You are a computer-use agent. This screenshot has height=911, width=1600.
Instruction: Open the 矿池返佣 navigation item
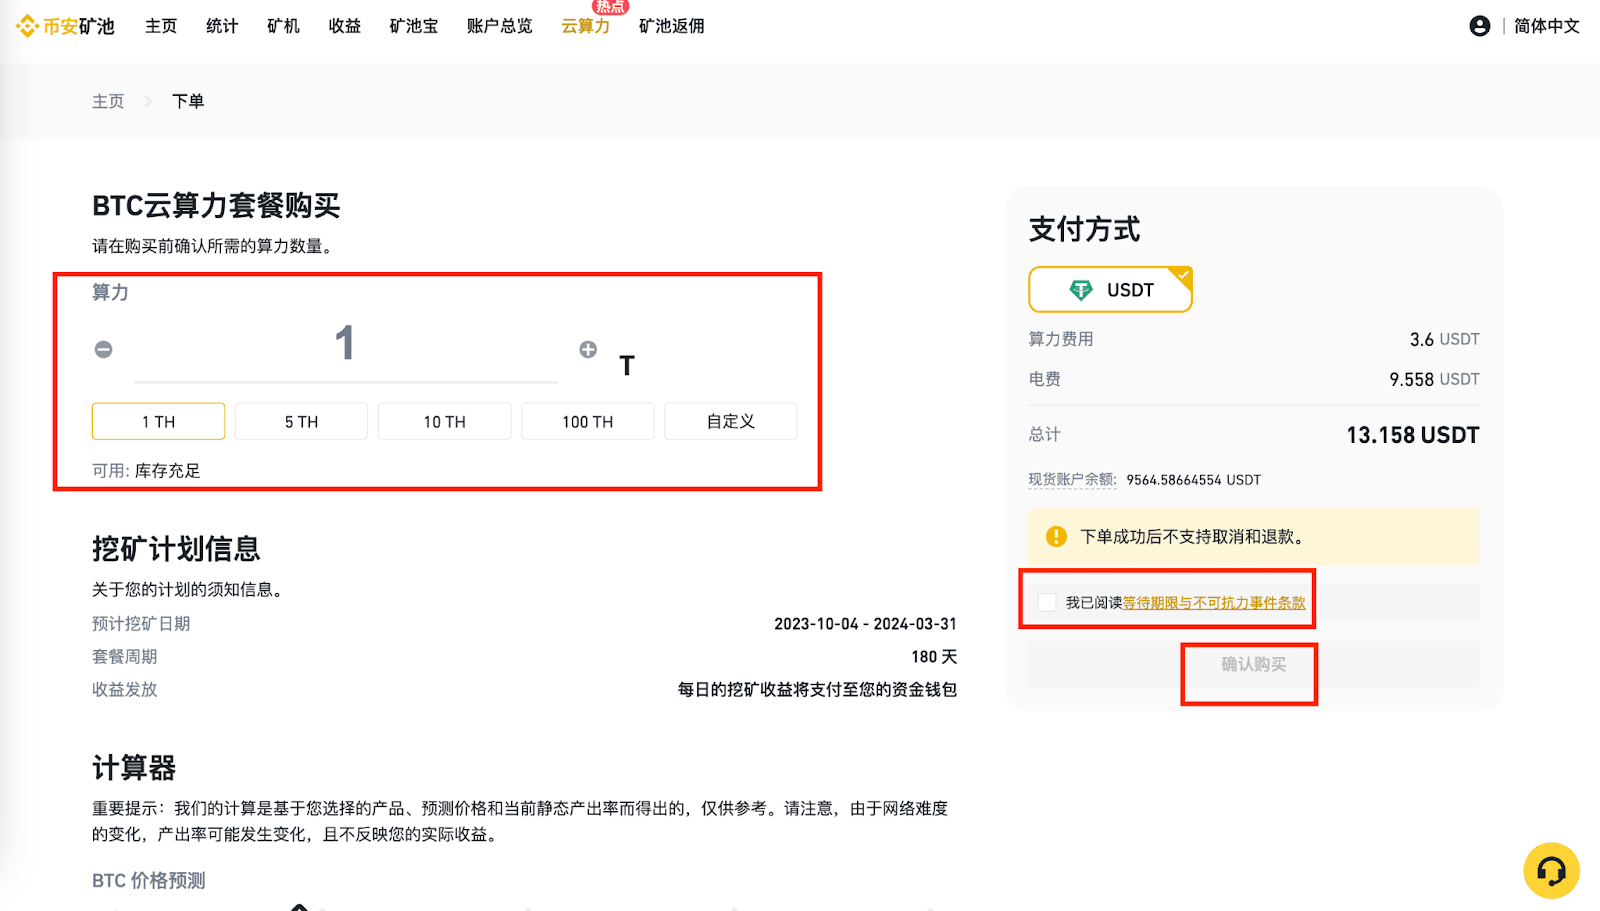(x=672, y=26)
